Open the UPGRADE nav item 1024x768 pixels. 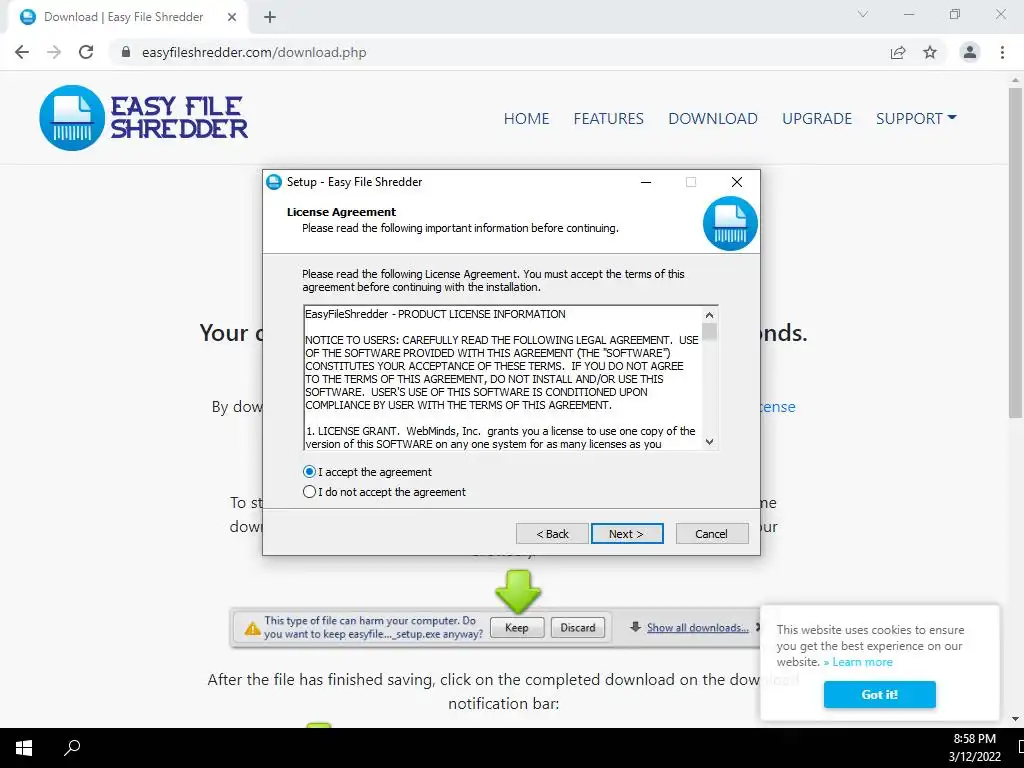click(x=817, y=118)
